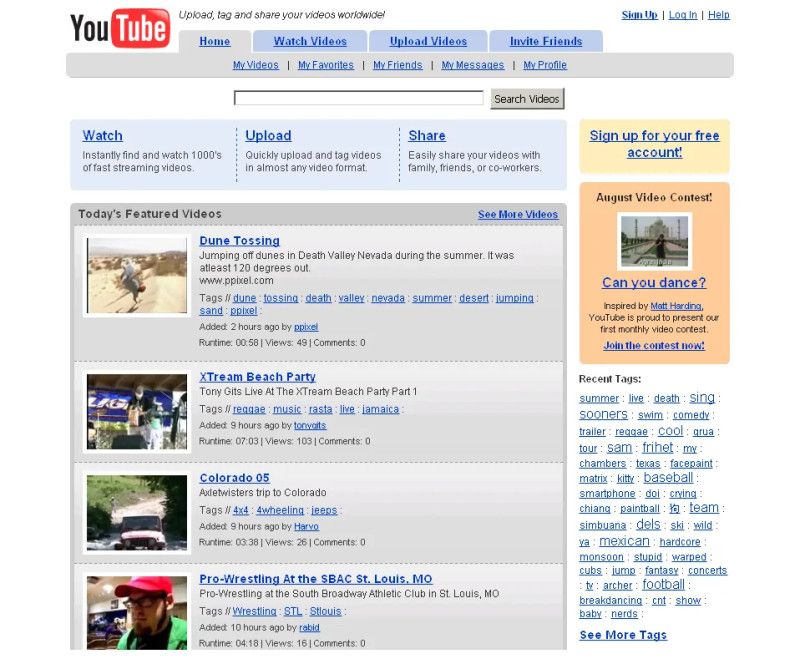Click the contest Taj Mahal thumbnail

click(x=655, y=241)
